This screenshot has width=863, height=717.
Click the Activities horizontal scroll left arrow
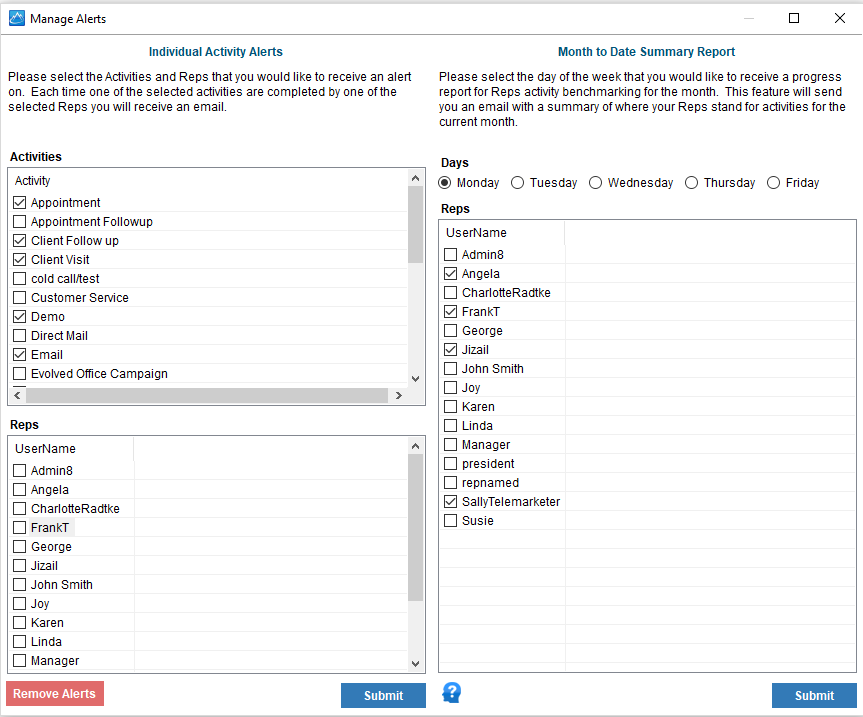coord(18,395)
